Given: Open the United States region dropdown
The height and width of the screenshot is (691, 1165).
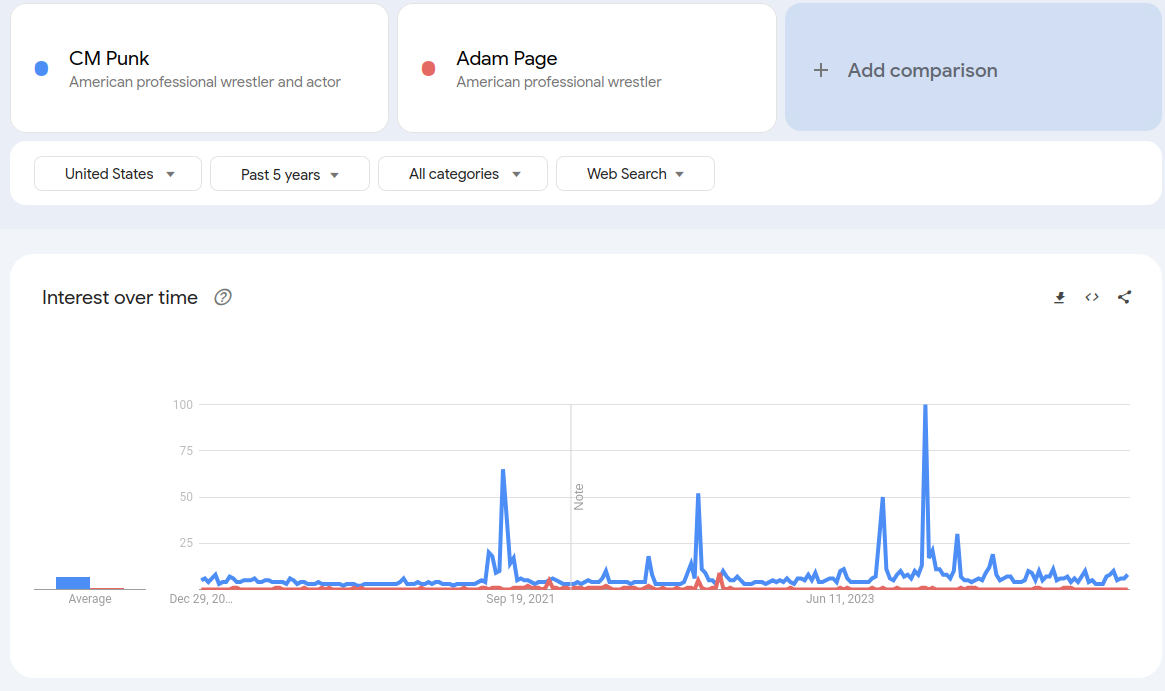Looking at the screenshot, I should click(x=118, y=174).
